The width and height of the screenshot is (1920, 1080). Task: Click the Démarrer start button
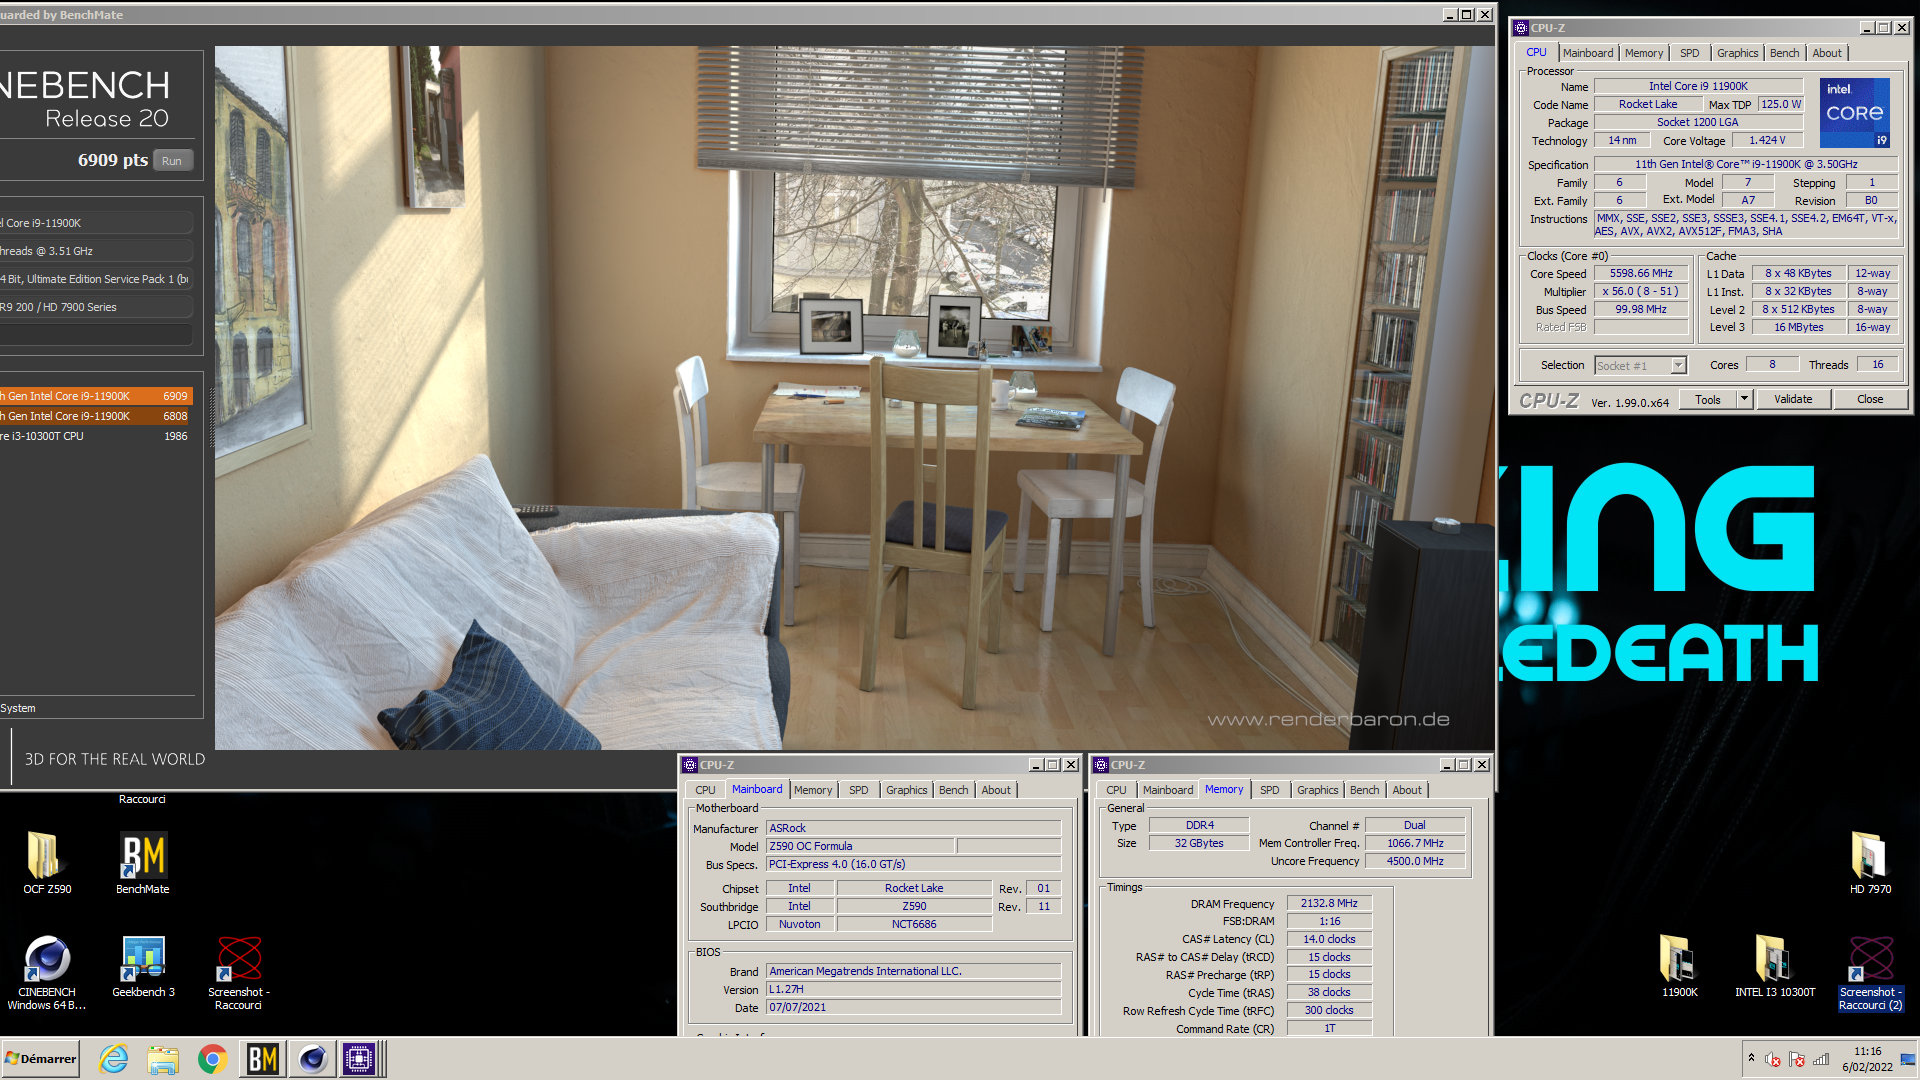[41, 1059]
